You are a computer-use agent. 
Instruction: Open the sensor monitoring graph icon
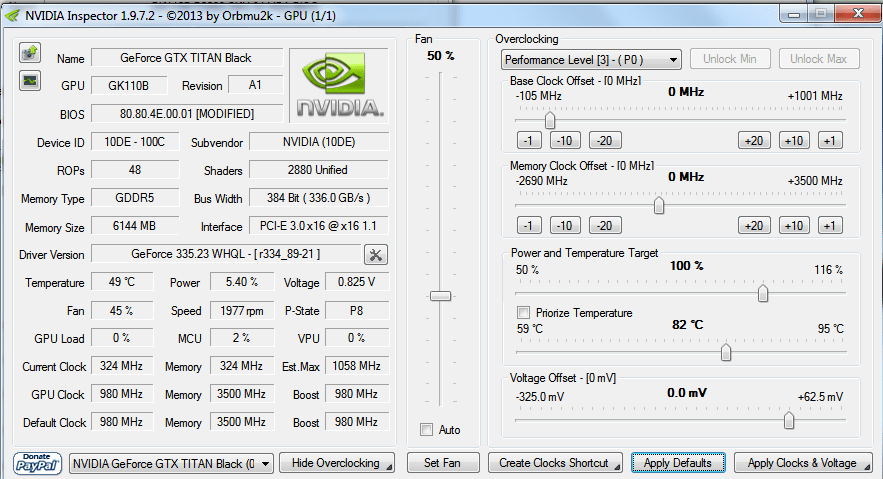pyautogui.click(x=30, y=81)
